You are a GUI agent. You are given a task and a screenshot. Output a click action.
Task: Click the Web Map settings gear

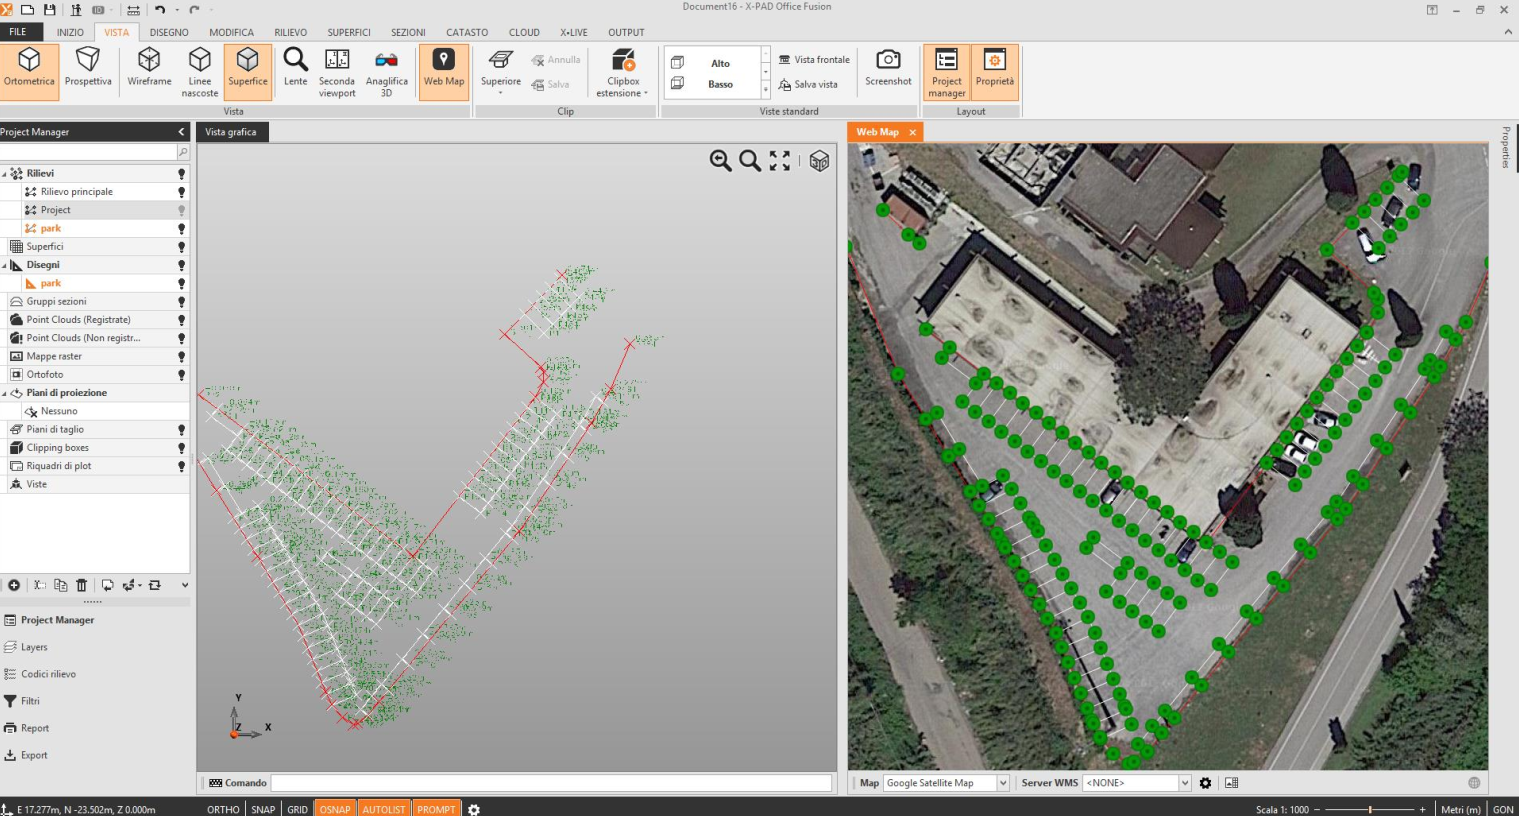coord(1205,783)
